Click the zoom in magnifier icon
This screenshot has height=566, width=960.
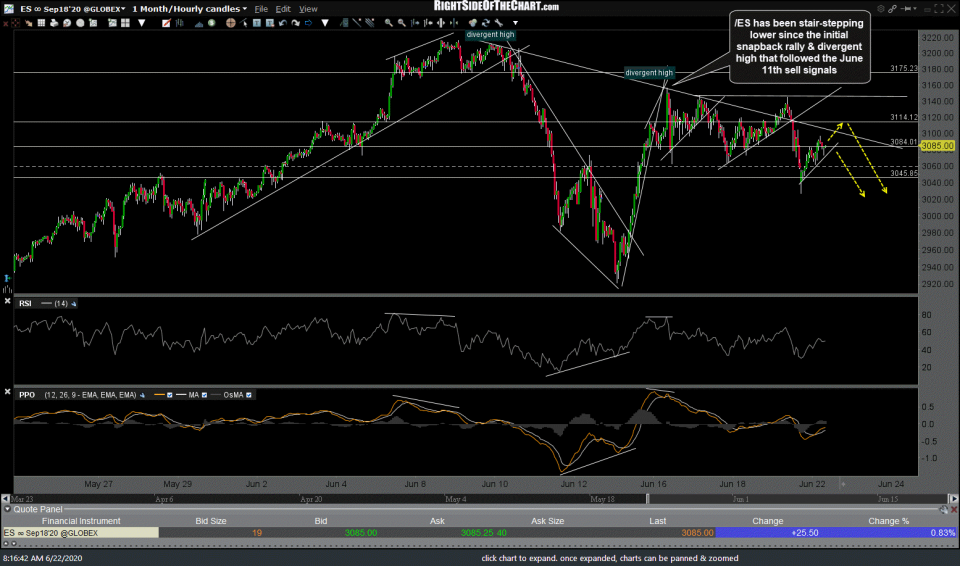[389, 23]
